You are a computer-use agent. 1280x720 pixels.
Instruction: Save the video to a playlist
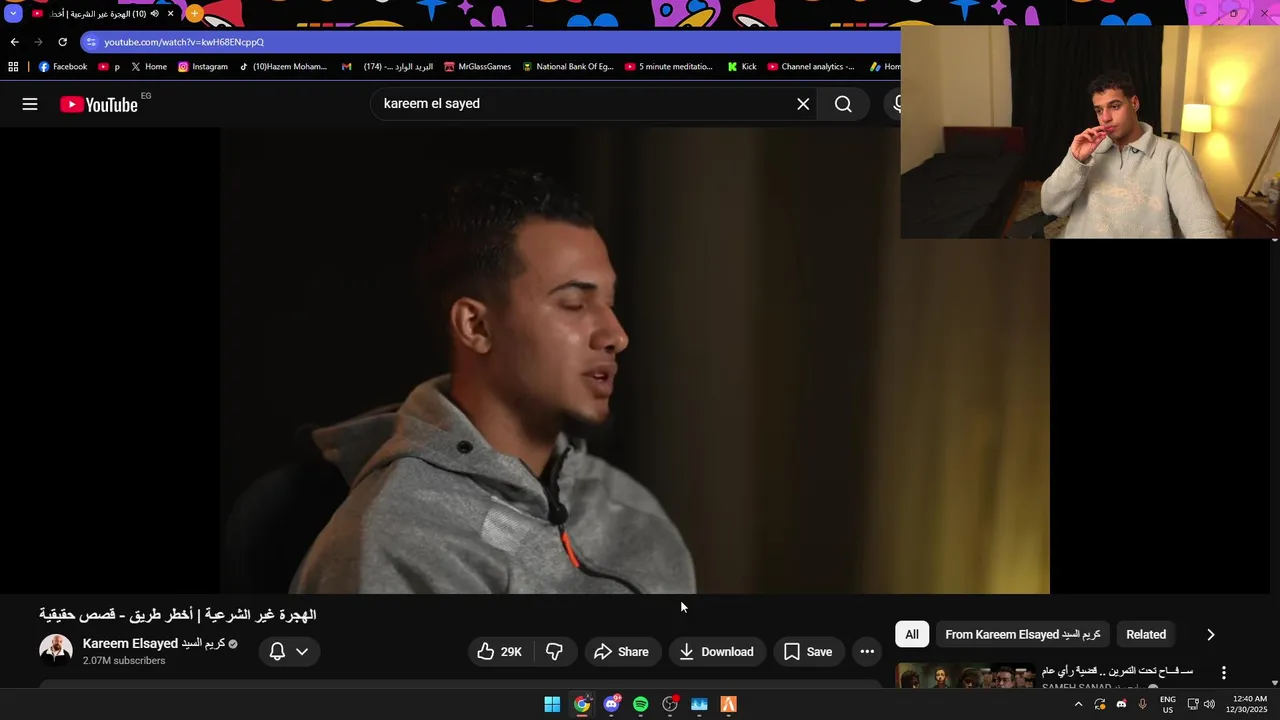pyautogui.click(x=808, y=652)
